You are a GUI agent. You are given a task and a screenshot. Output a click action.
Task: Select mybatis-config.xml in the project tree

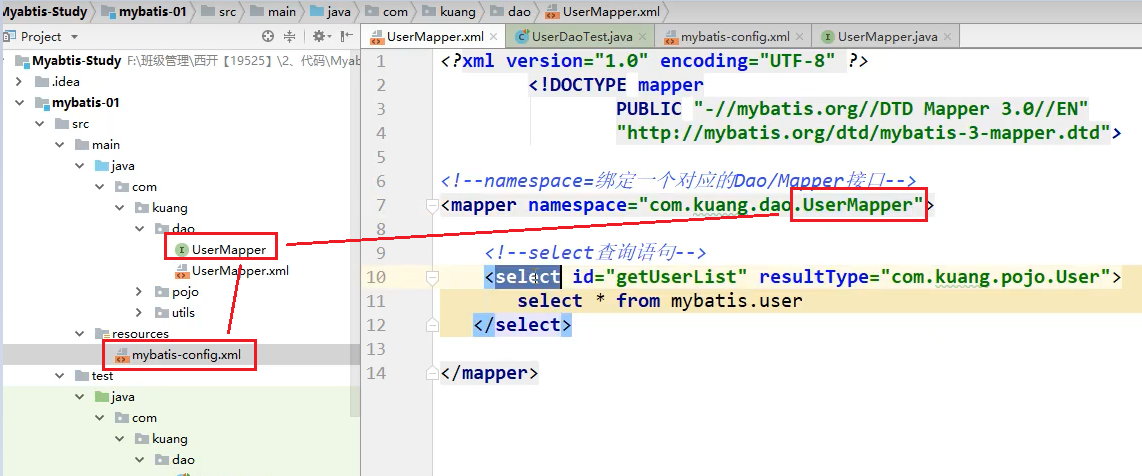click(x=180, y=355)
